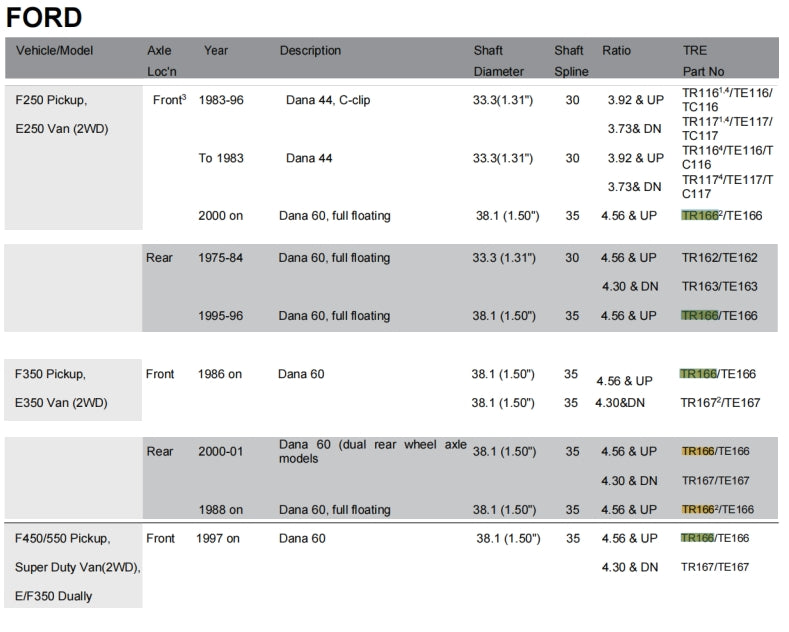Select the Ratio column header
The width and height of the screenshot is (789, 632).
pos(616,51)
